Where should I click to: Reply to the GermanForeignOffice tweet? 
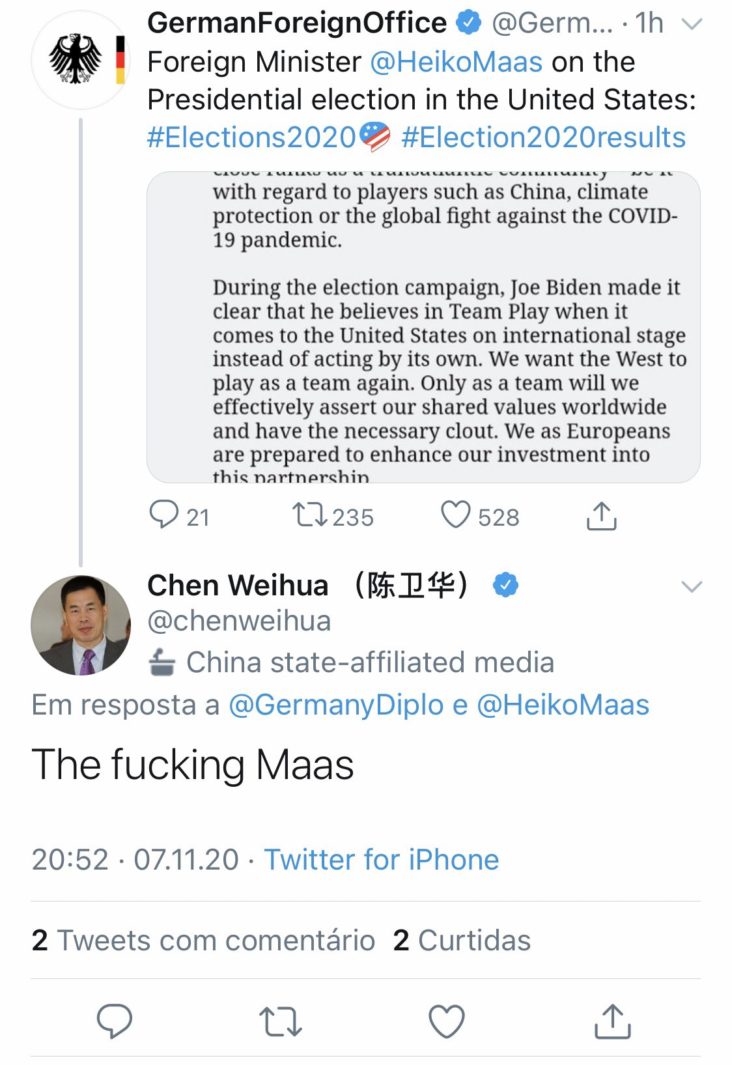[164, 515]
